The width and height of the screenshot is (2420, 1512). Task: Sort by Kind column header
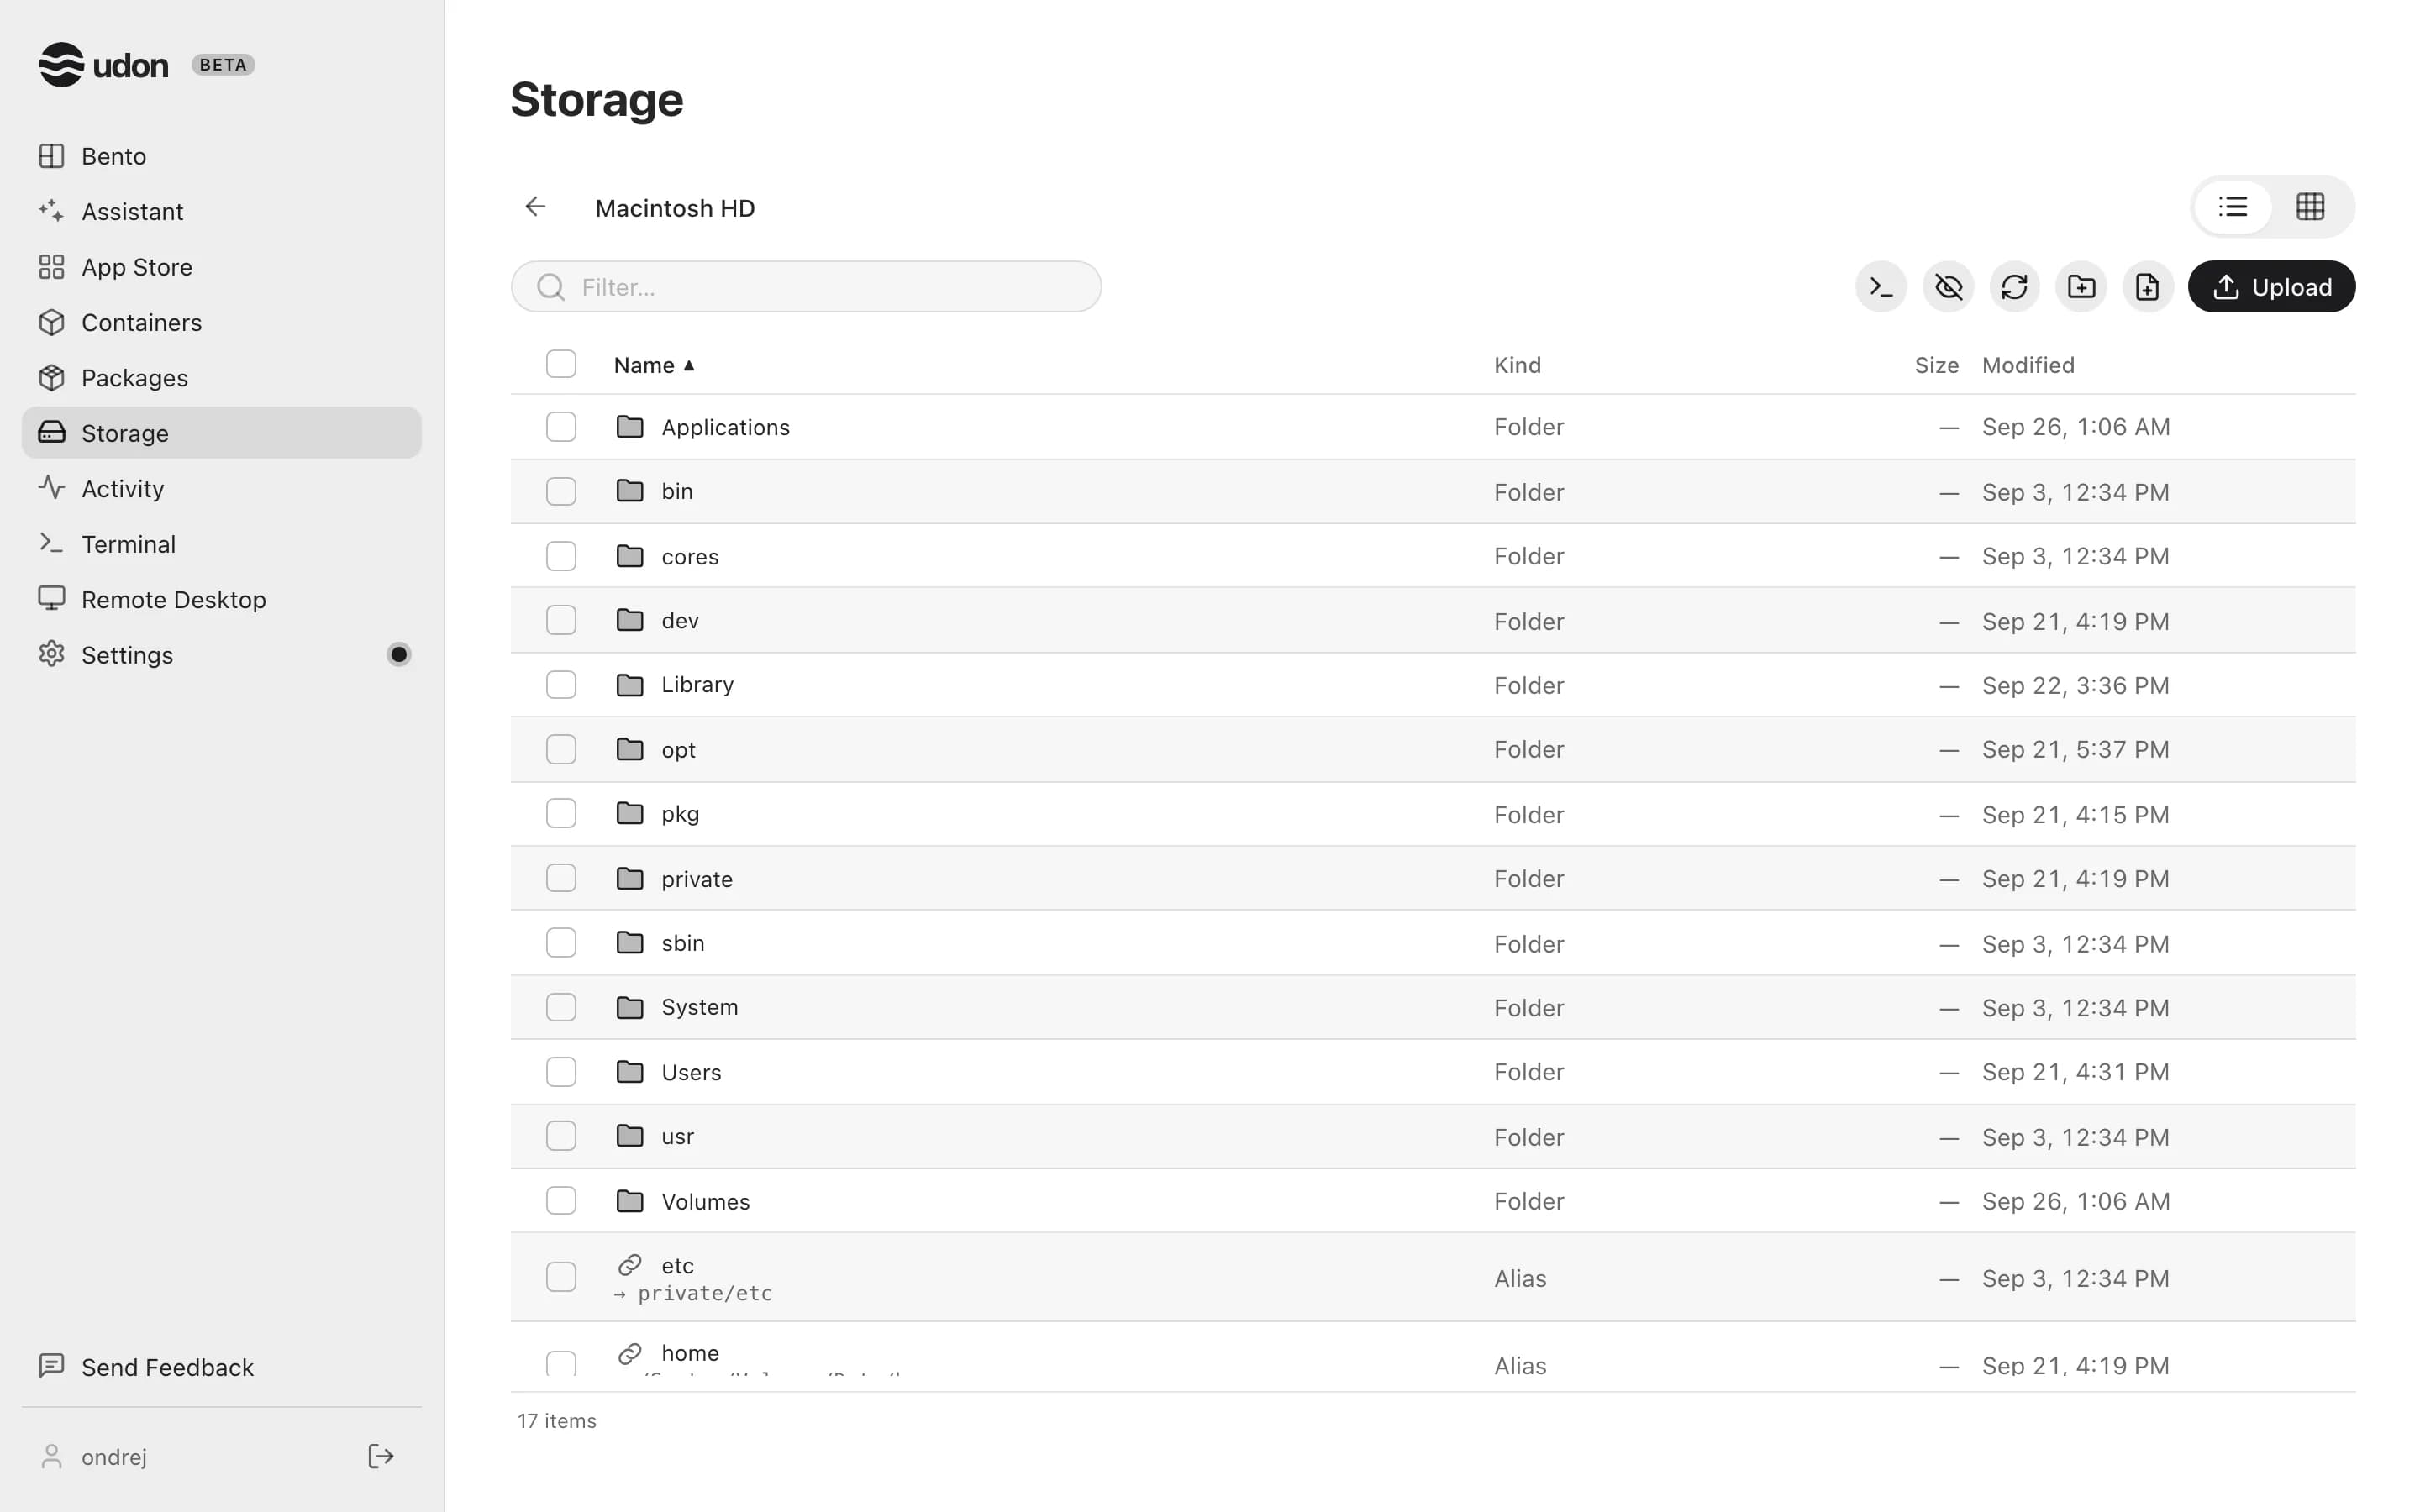tap(1517, 365)
